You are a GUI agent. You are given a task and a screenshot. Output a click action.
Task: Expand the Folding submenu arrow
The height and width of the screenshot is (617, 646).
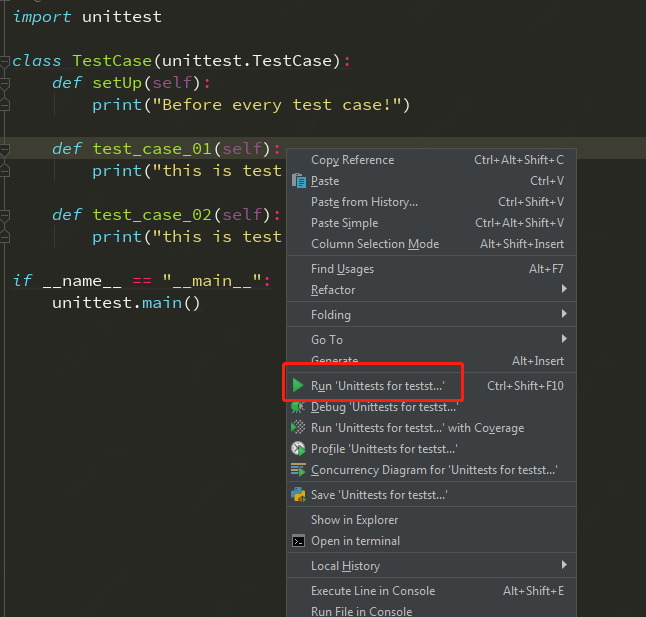click(x=564, y=314)
